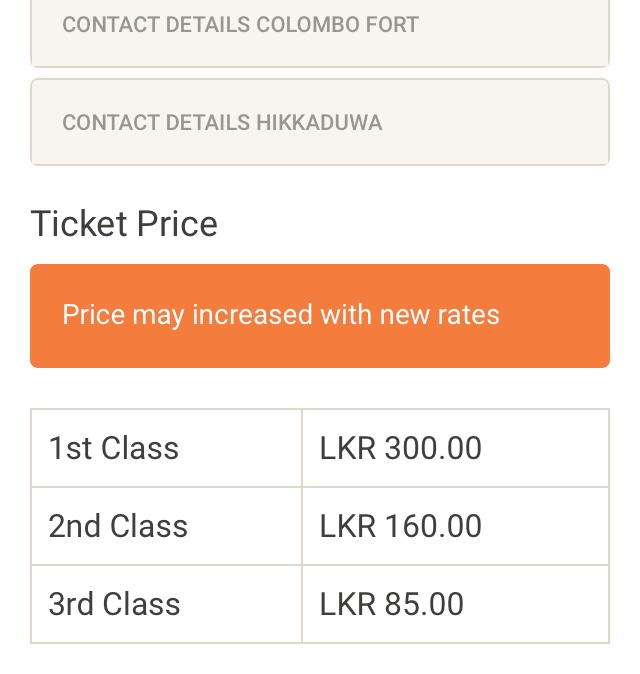Tap the "2nd Class" label text
Viewport: 640px width, 674px height.
pos(118,526)
